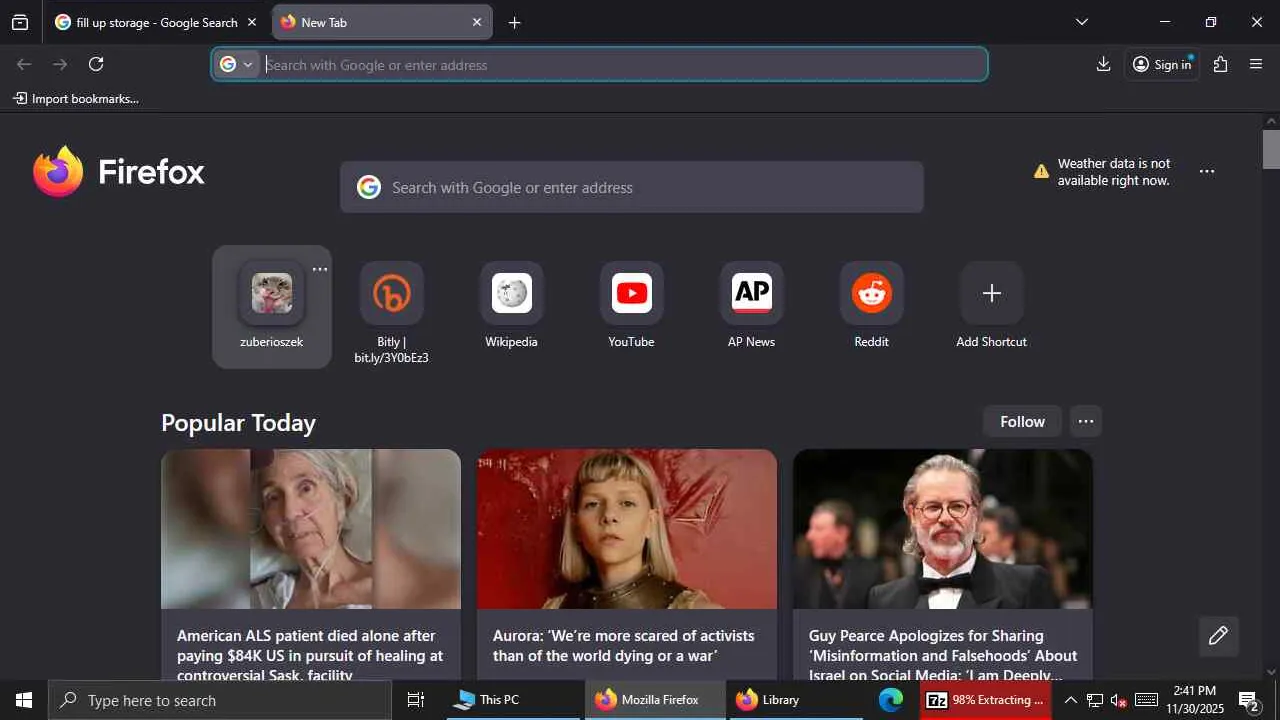Image resolution: width=1280 pixels, height=720 pixels.
Task: Switch to fill up storage Google Search tab
Action: pyautogui.click(x=156, y=22)
